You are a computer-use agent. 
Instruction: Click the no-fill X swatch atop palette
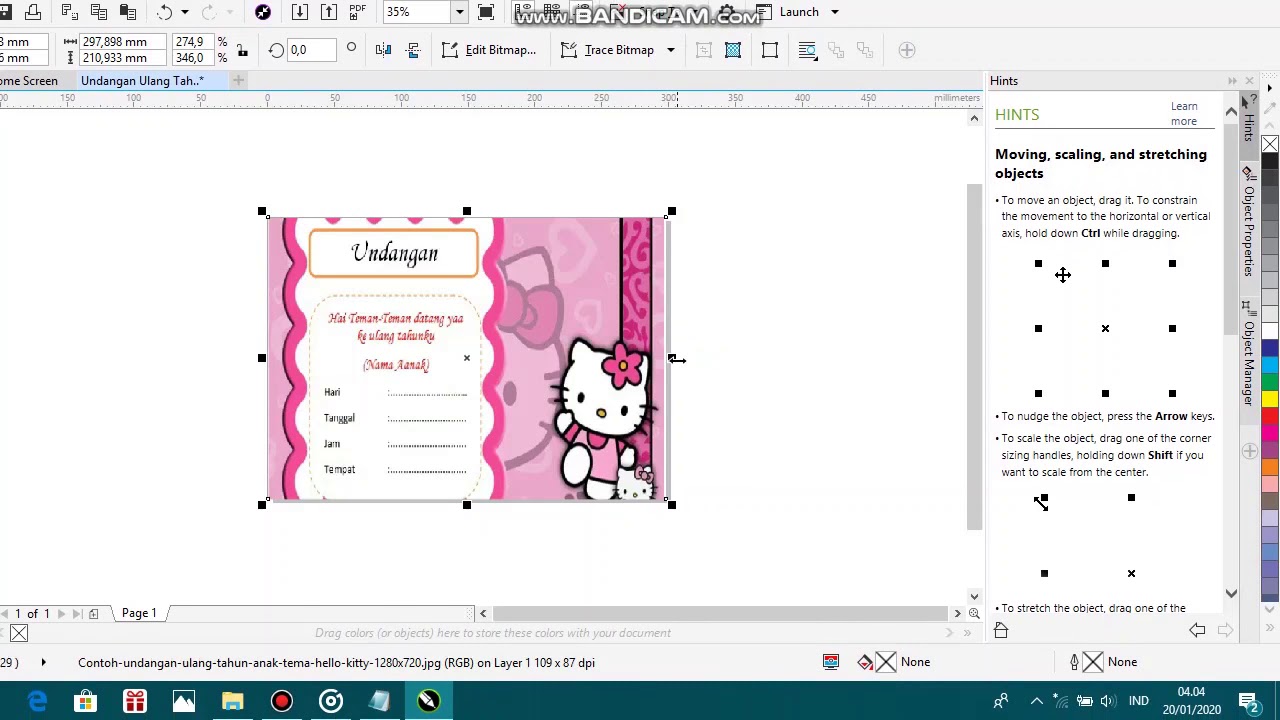pos(1270,144)
